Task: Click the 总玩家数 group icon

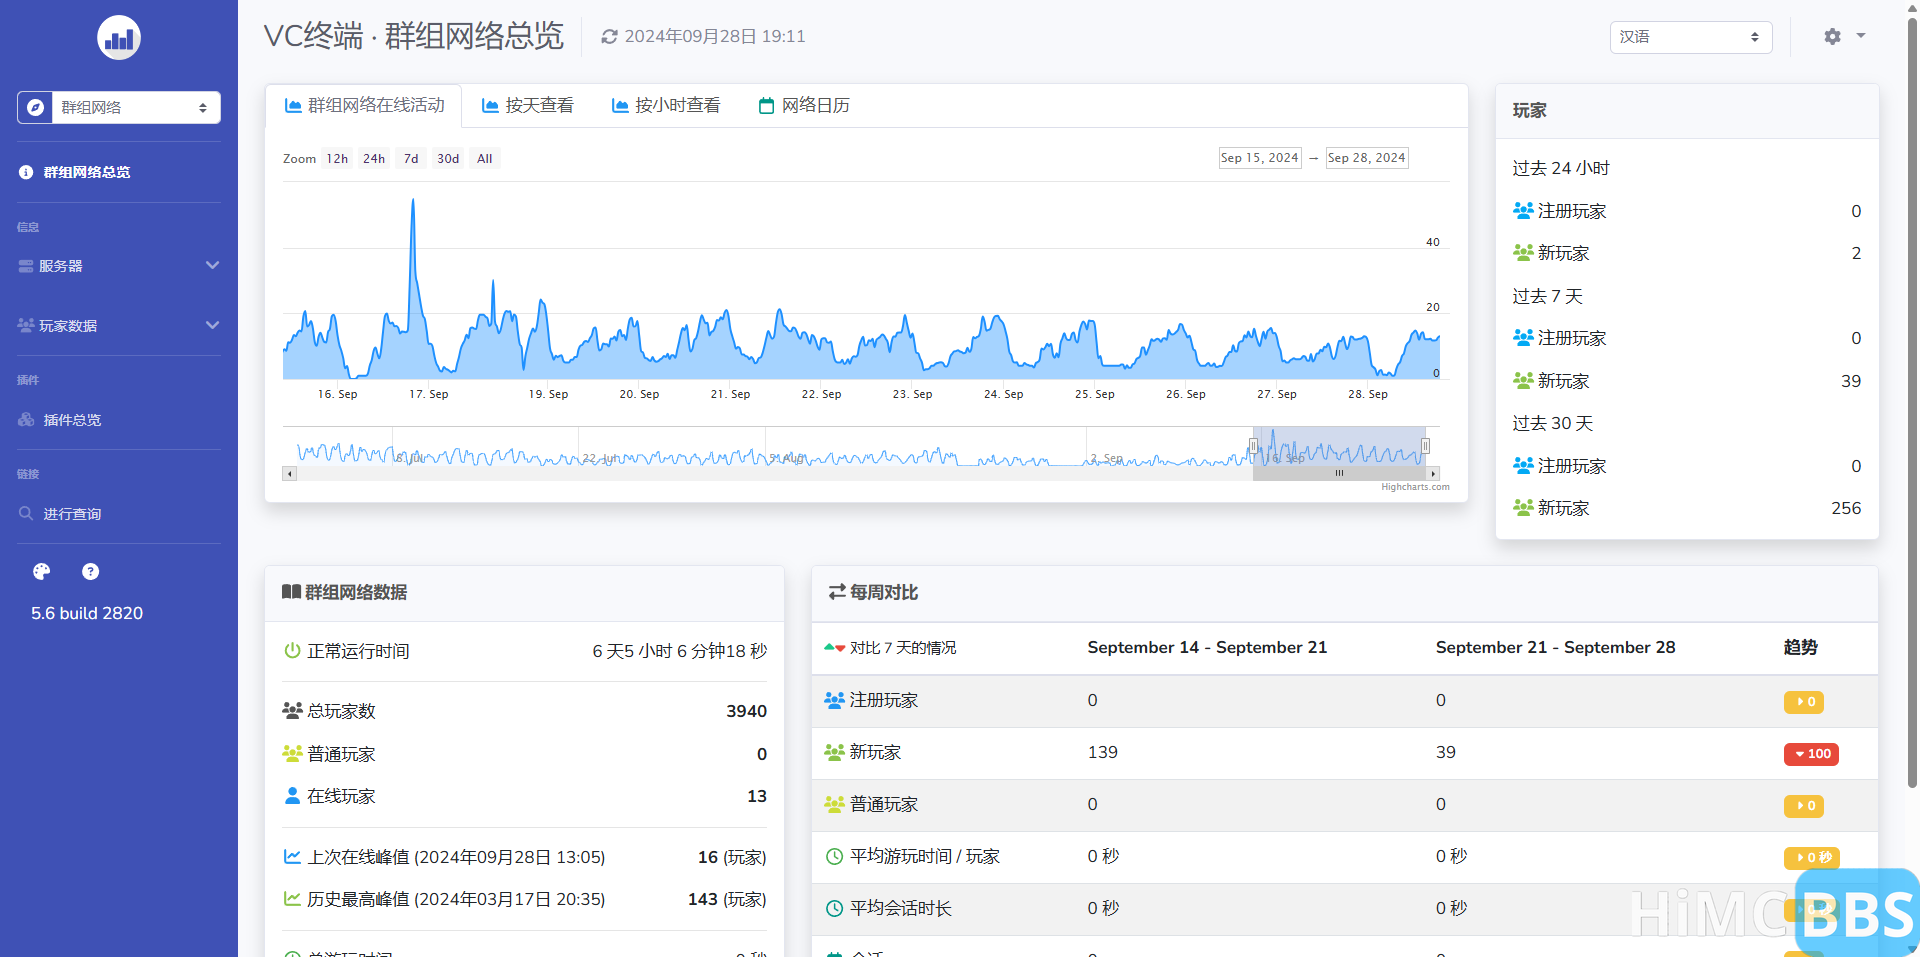Action: point(292,711)
